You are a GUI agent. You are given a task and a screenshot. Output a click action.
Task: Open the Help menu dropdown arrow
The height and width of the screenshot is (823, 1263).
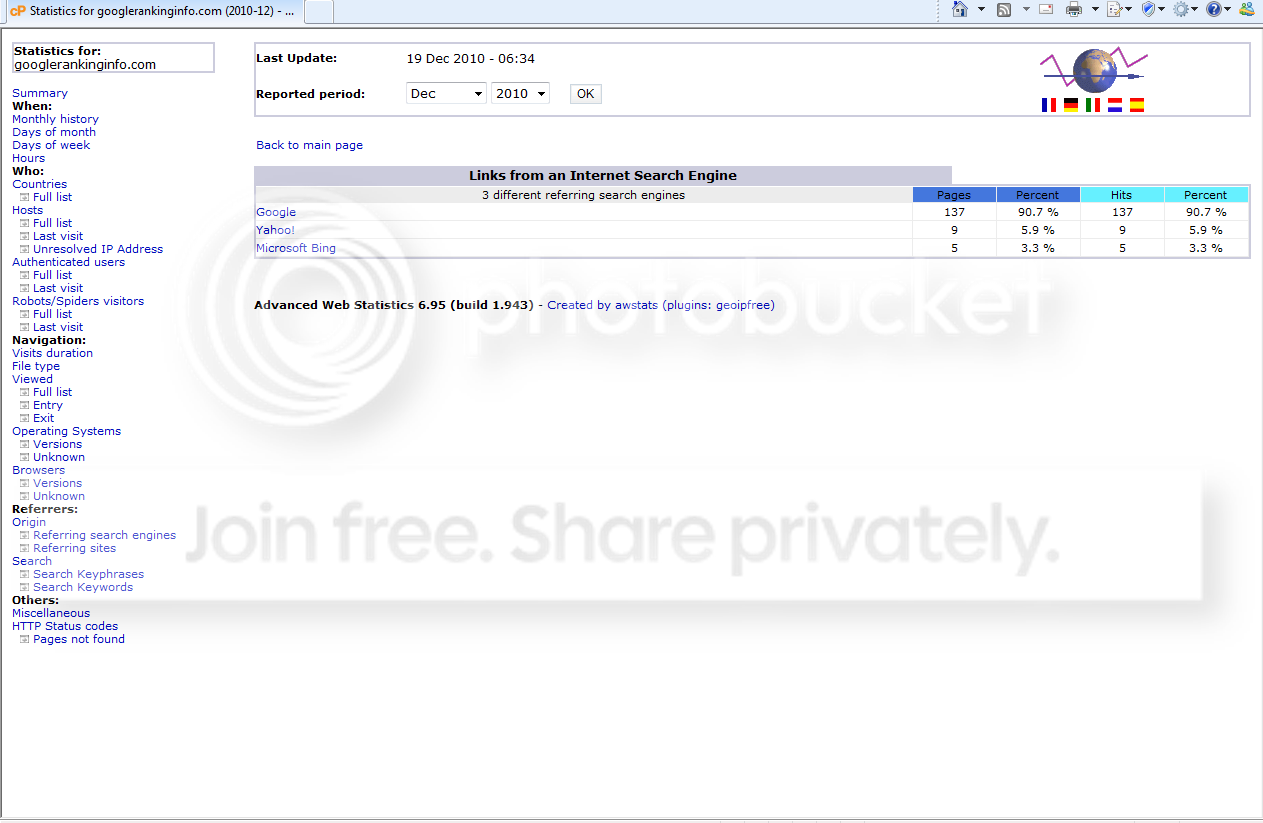coord(1228,9)
